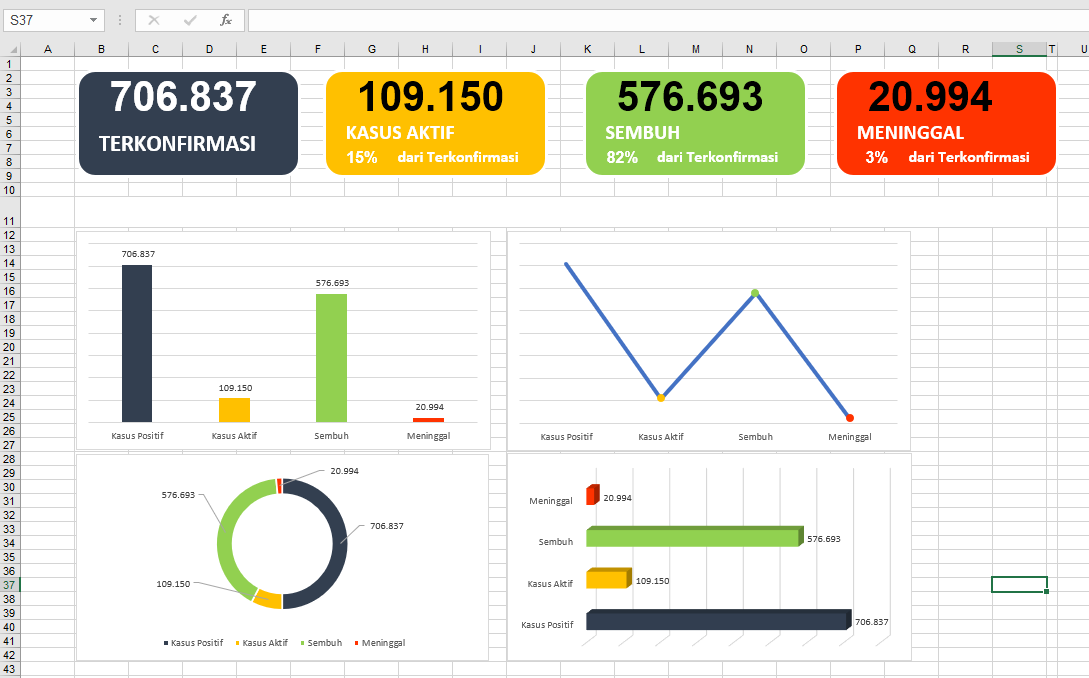
Task: Click the Insert Function (fx) icon
Action: pyautogui.click(x=225, y=19)
